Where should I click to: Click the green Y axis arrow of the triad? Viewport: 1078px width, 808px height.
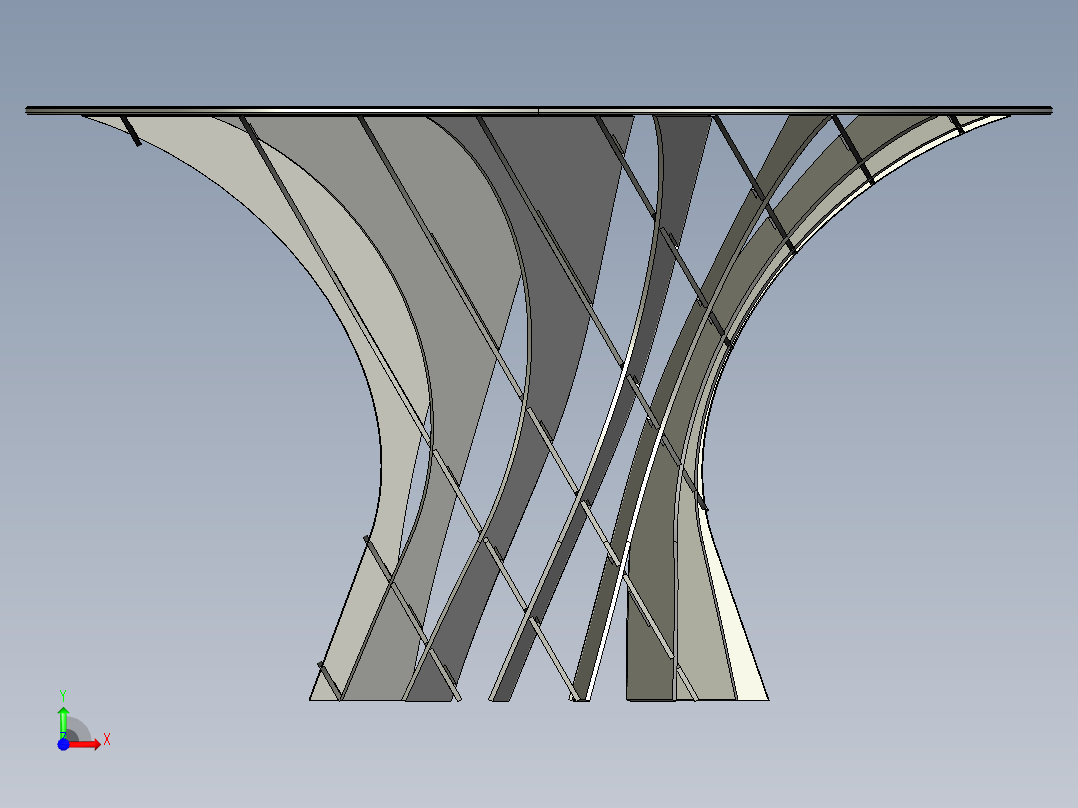tap(63, 721)
